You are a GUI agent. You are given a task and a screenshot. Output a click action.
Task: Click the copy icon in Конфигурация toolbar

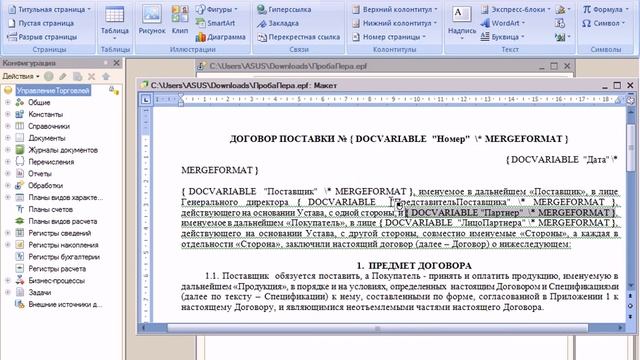tap(77, 76)
